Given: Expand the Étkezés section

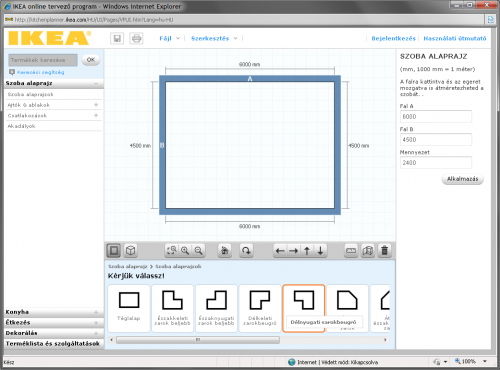Looking at the screenshot, I should tap(54, 322).
